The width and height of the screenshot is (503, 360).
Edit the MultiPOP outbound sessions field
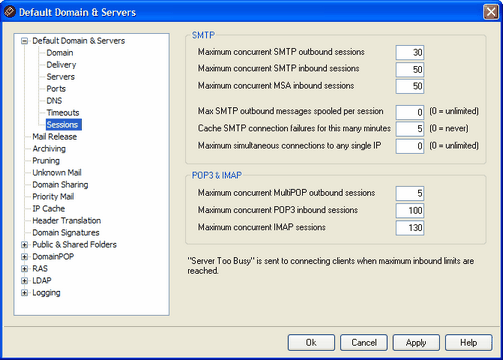tap(410, 194)
